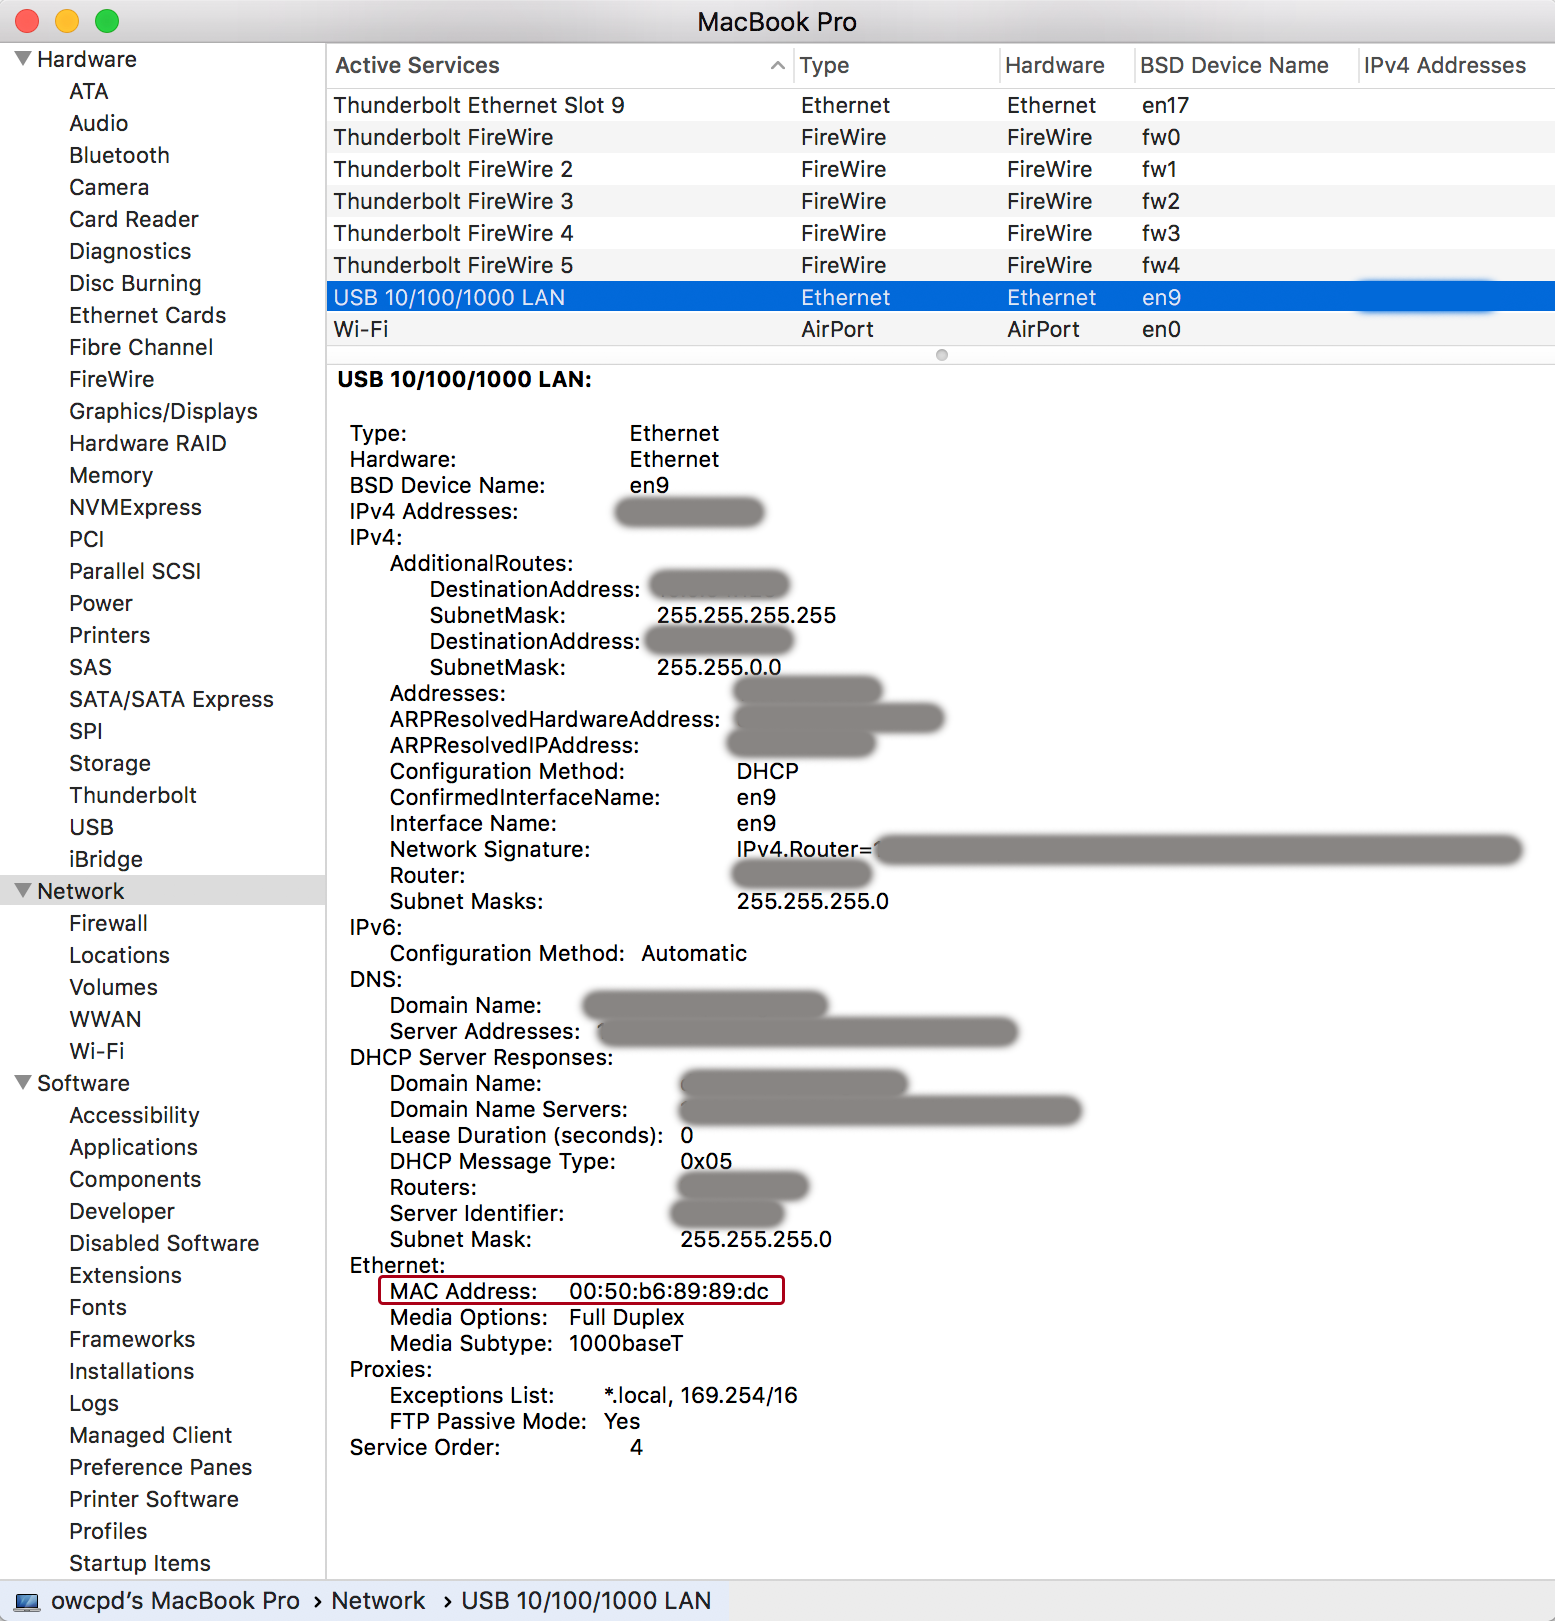Open WWAN under Network
This screenshot has height=1621, width=1555.
coord(105,1019)
